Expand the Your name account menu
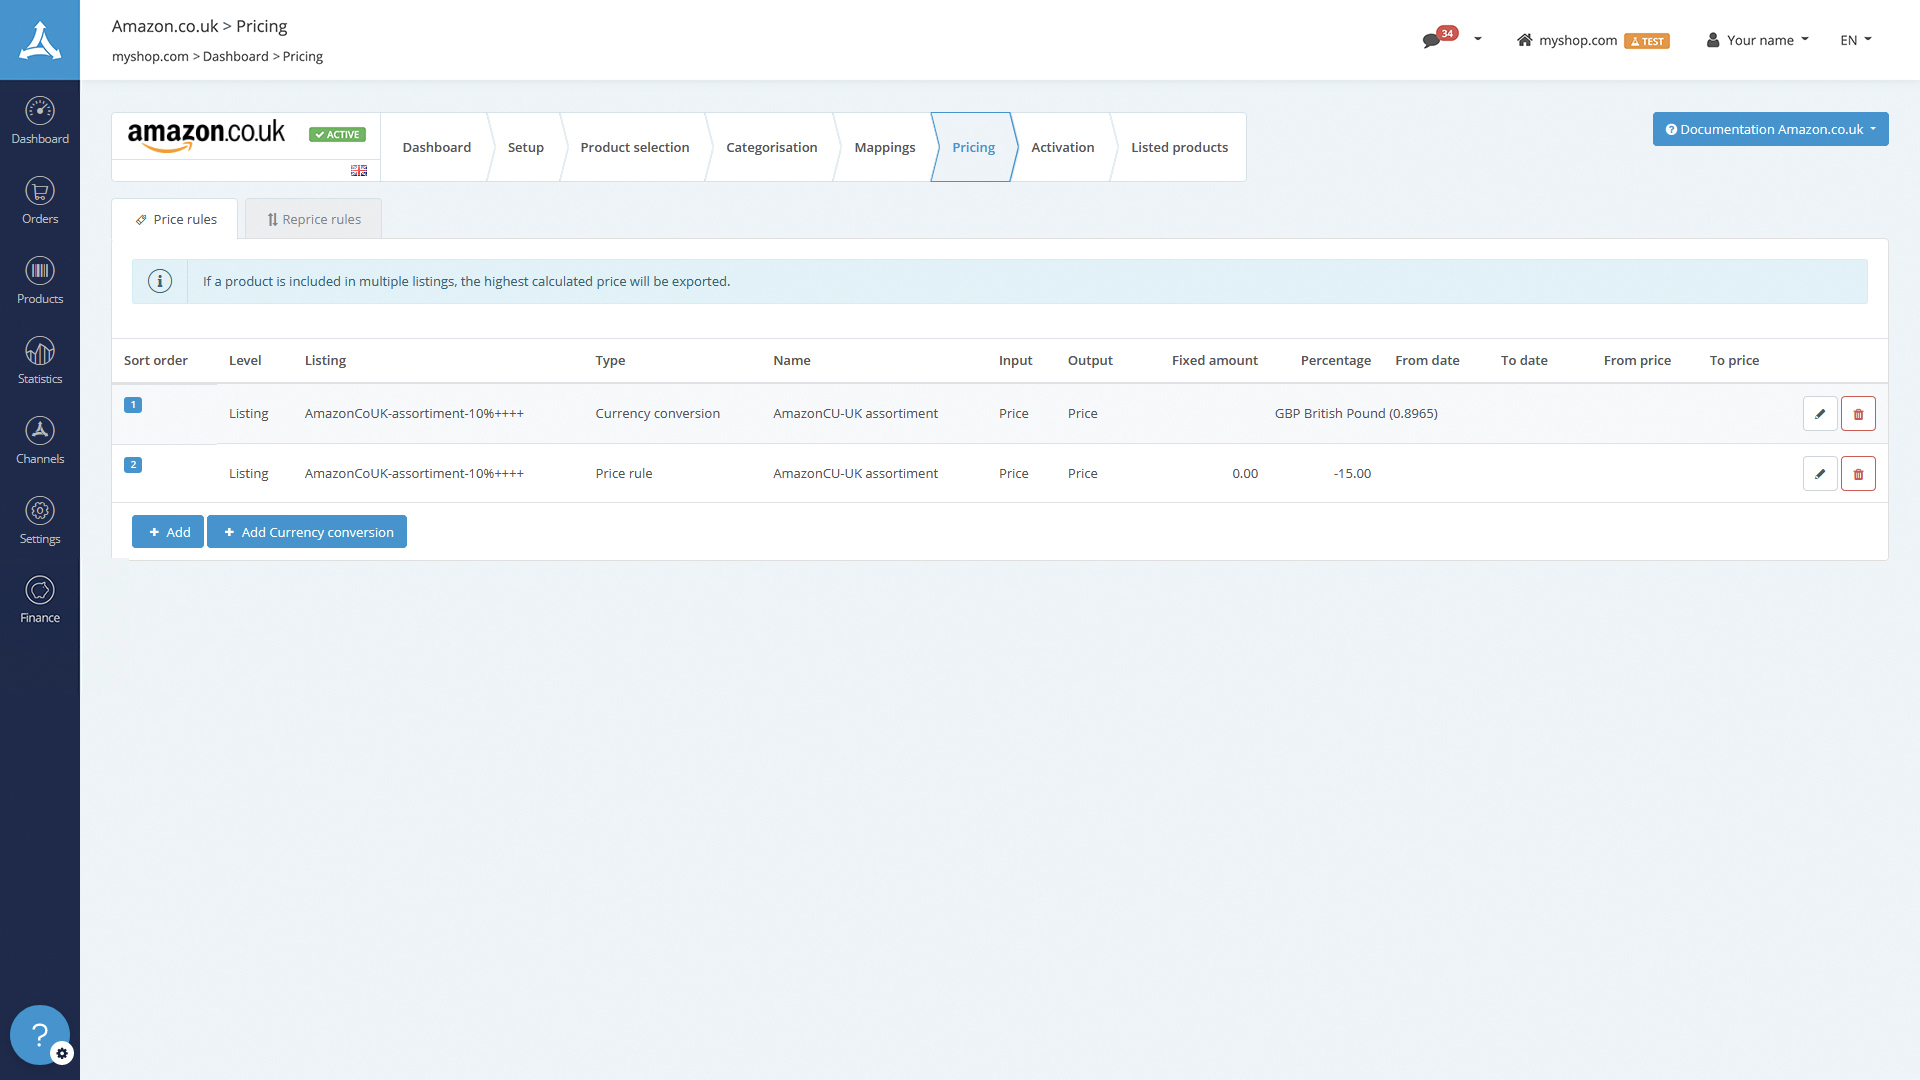The height and width of the screenshot is (1080, 1920). [x=1757, y=40]
